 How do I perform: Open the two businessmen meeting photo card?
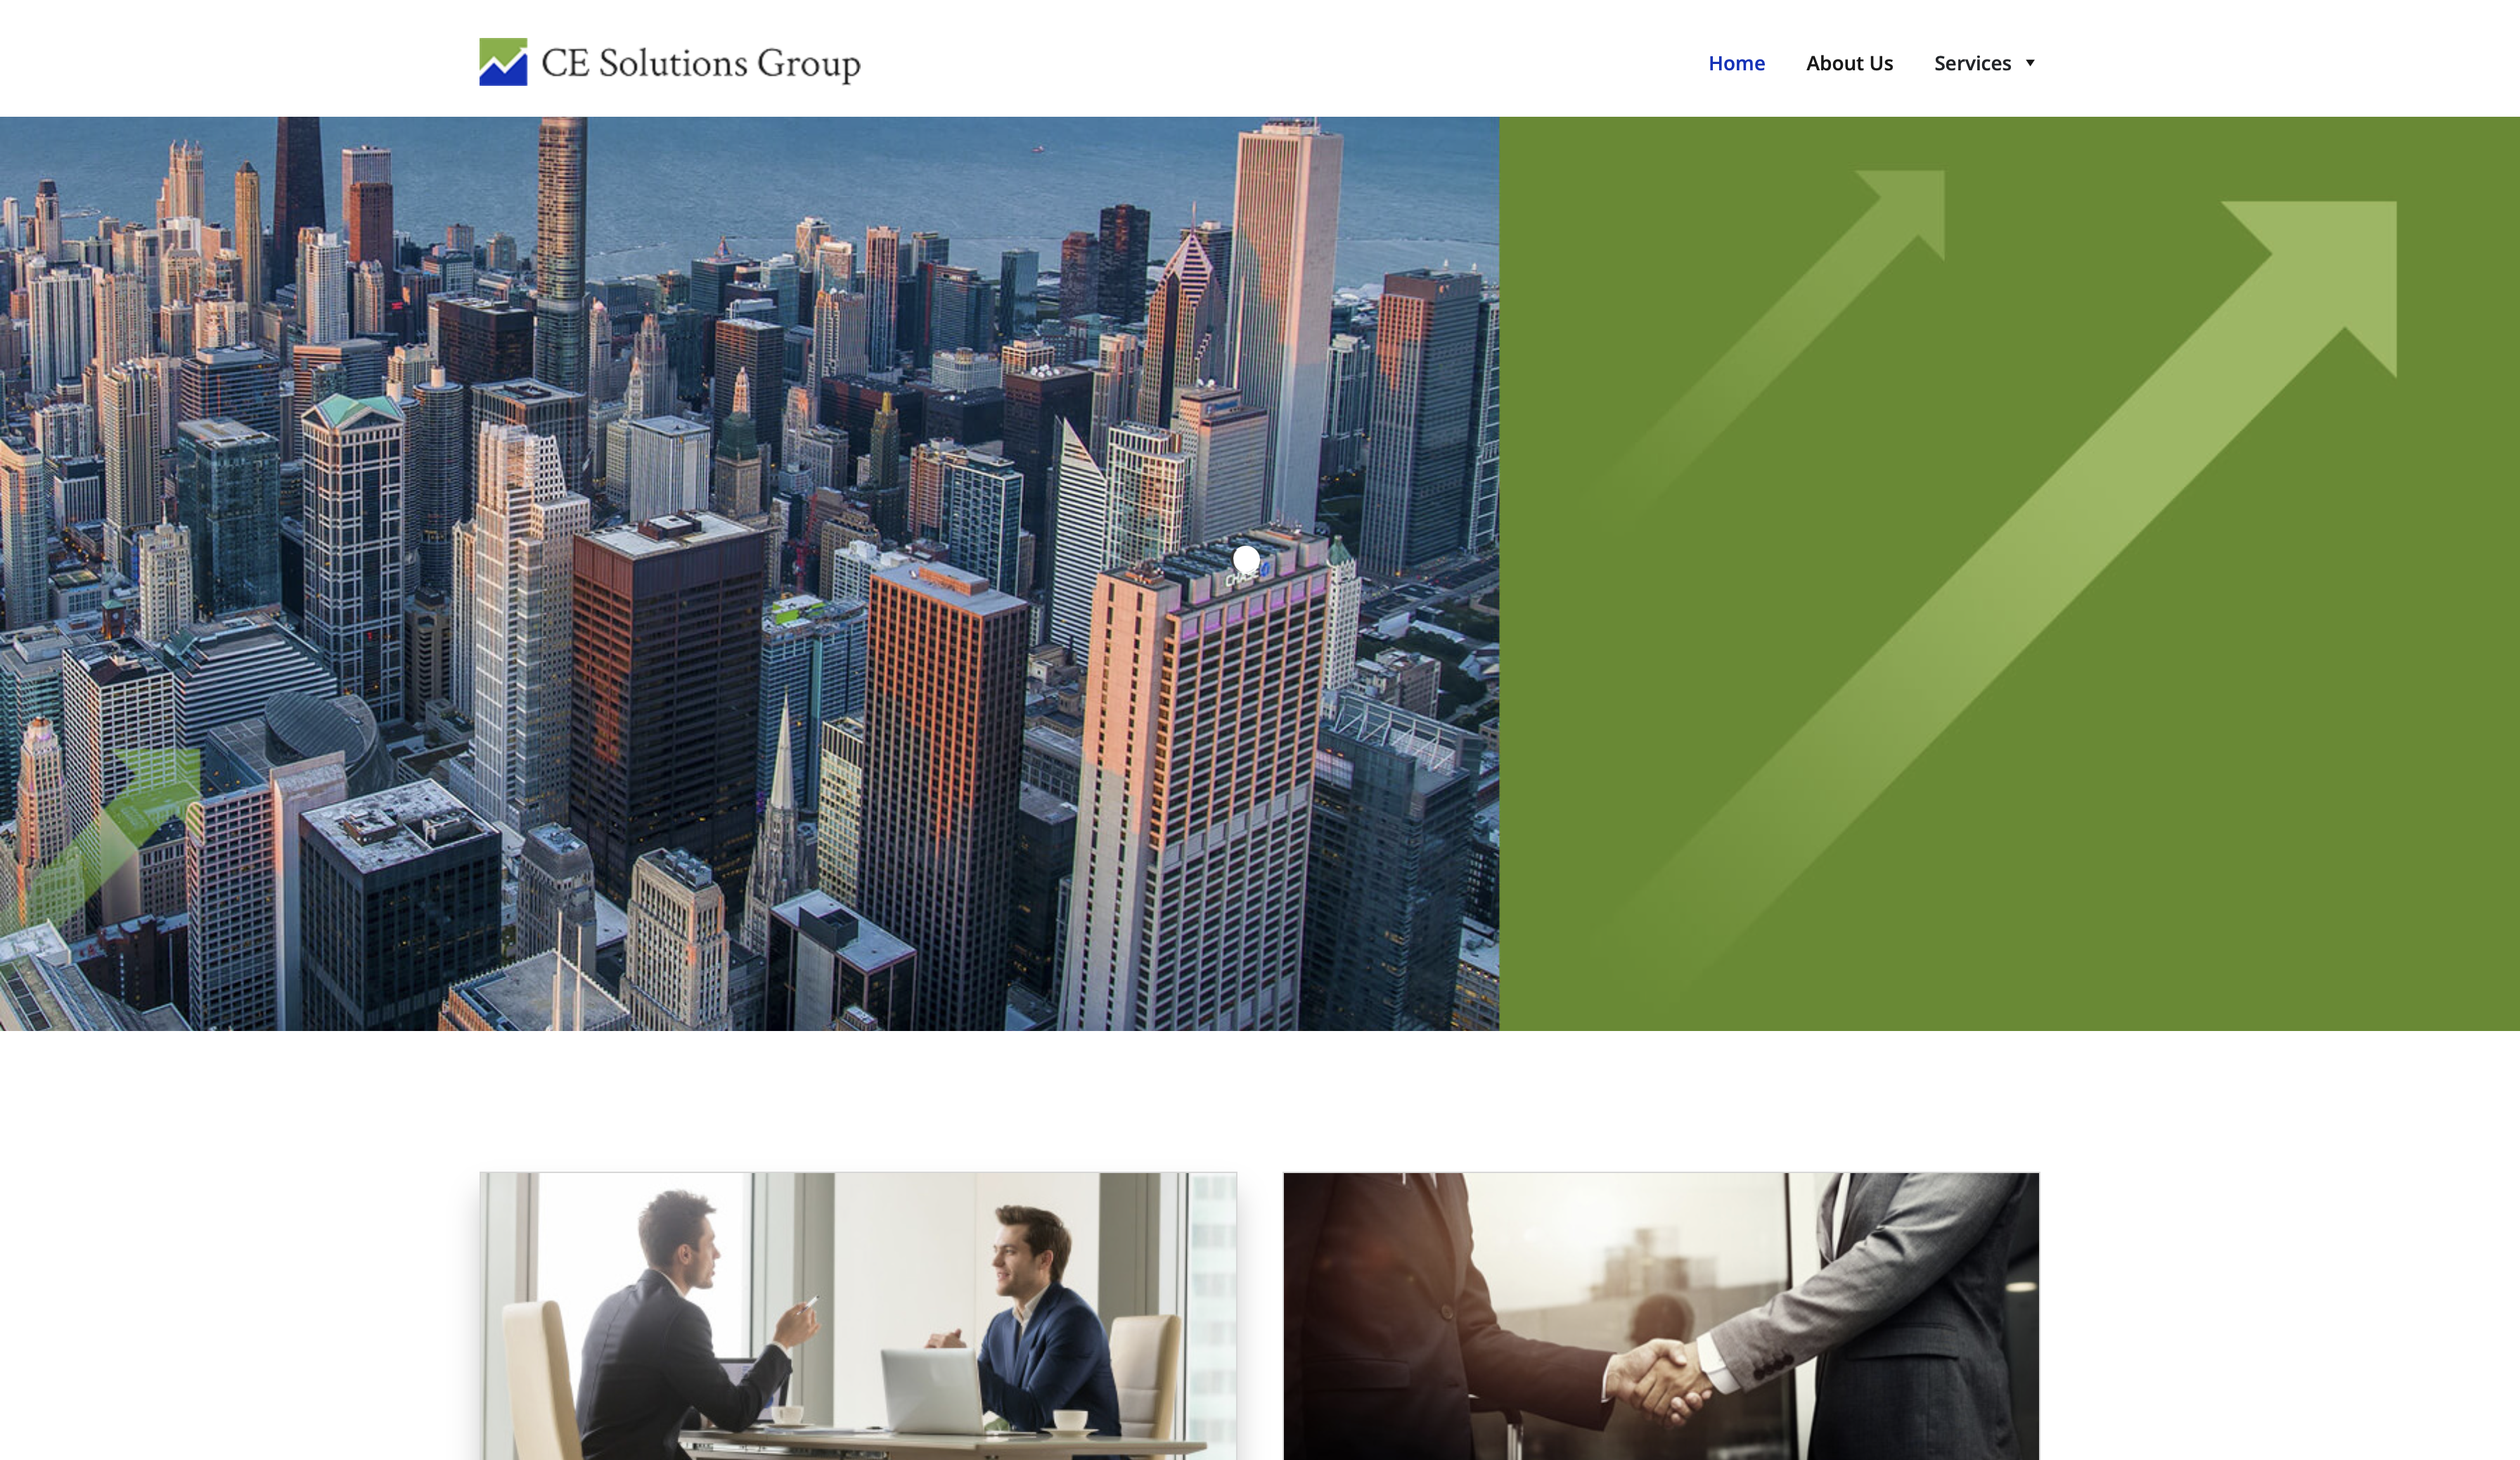click(x=858, y=1316)
